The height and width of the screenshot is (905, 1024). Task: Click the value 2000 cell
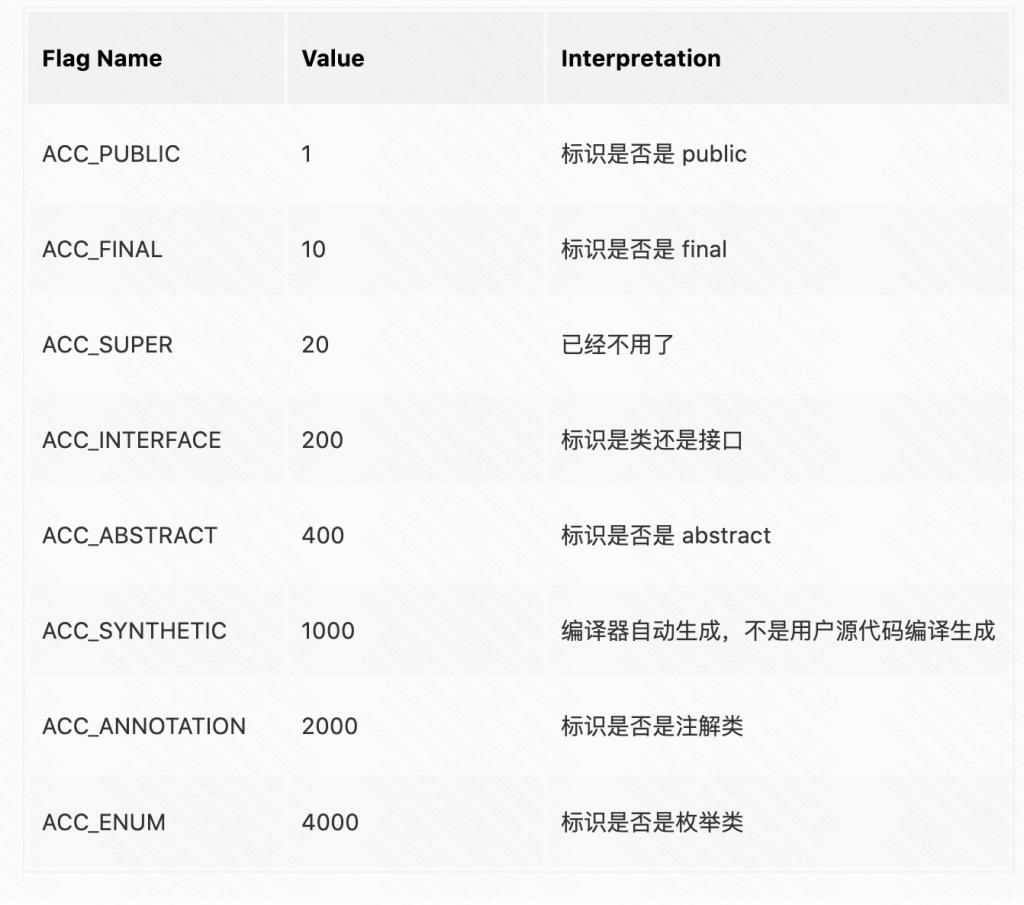tap(329, 727)
